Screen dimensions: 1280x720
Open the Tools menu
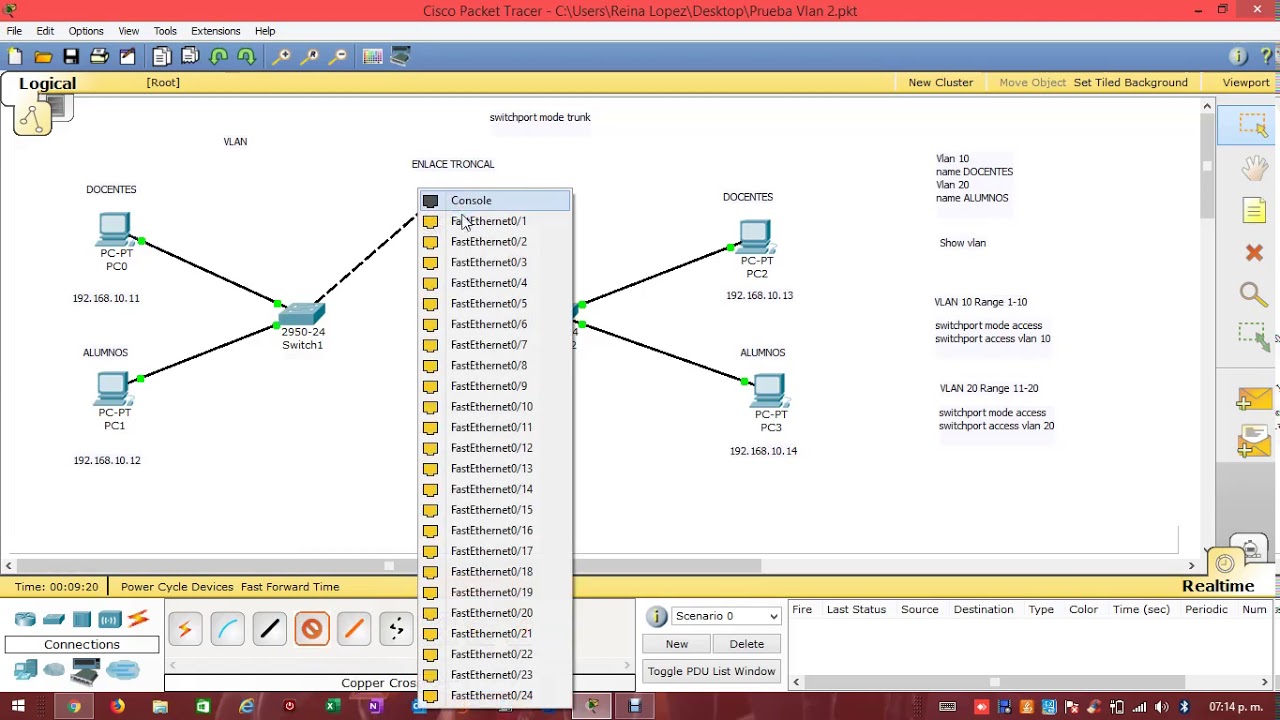[x=165, y=31]
